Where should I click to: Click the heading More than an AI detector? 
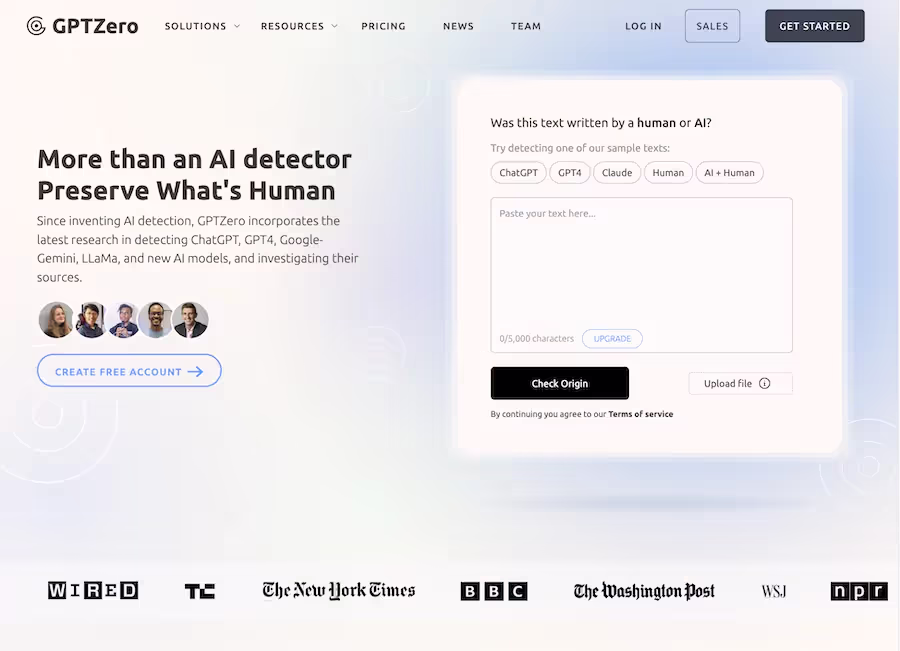(x=195, y=160)
